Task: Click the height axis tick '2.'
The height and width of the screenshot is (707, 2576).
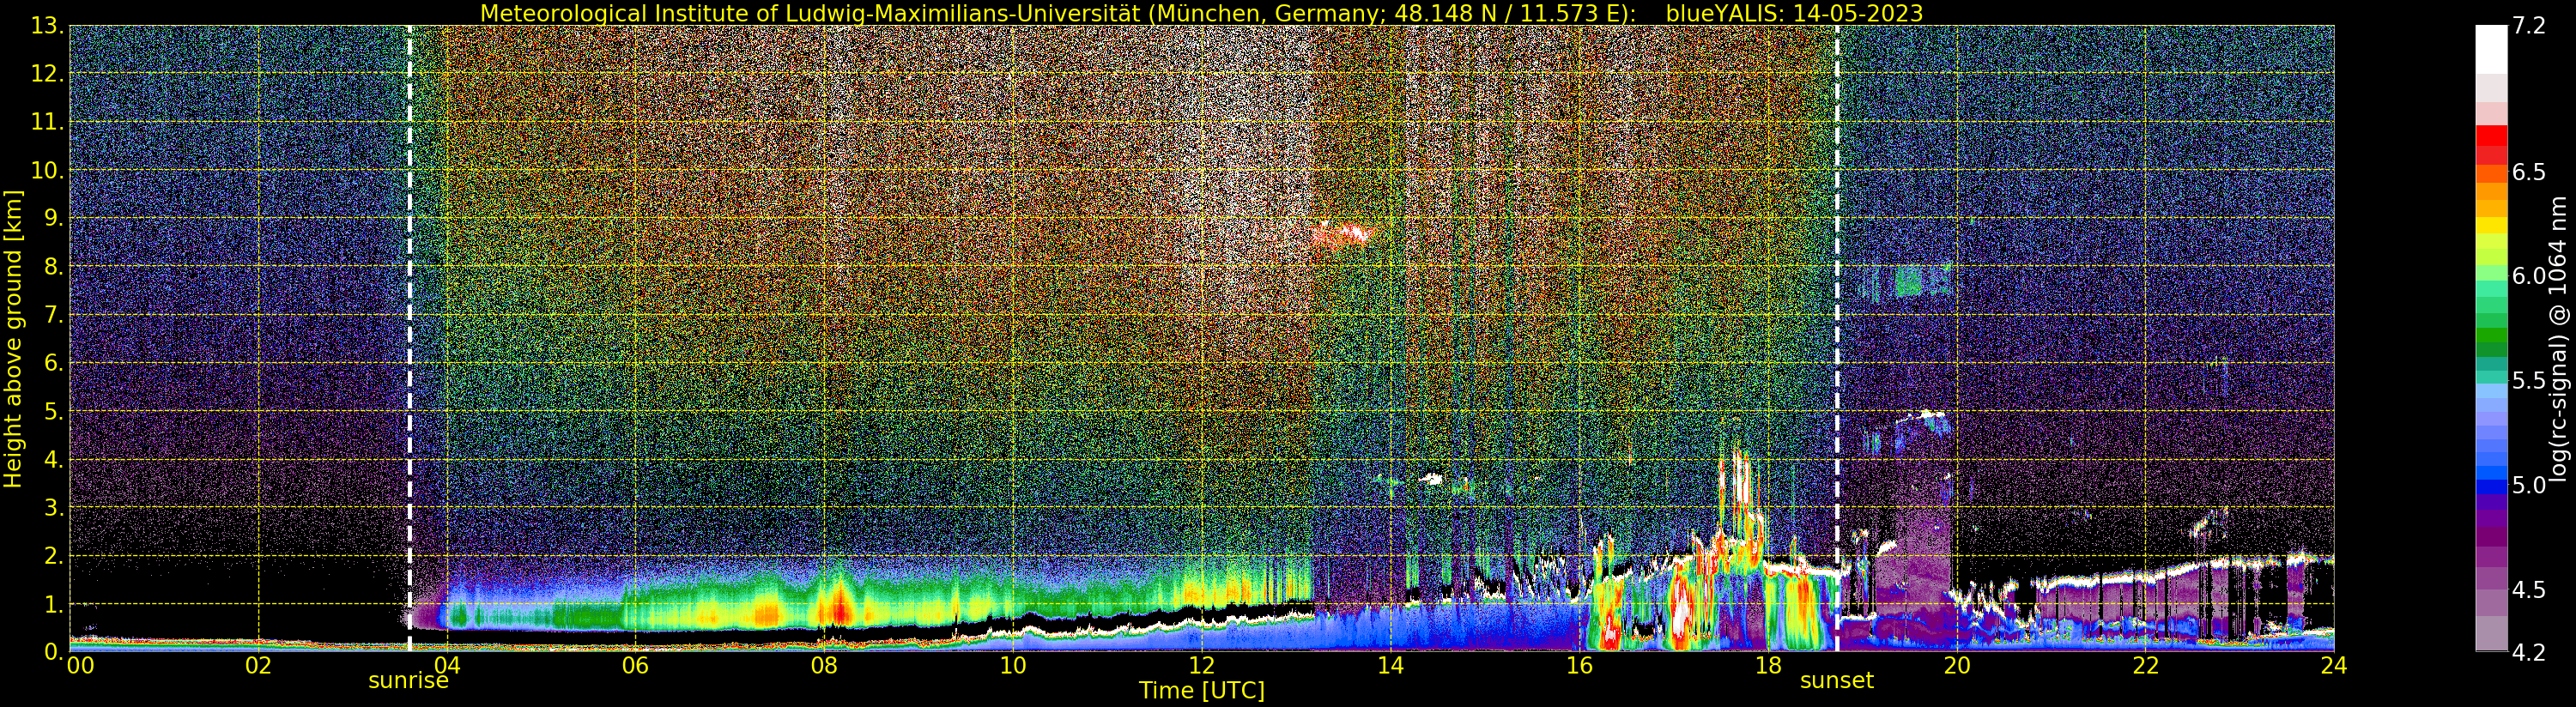Action: (x=53, y=556)
